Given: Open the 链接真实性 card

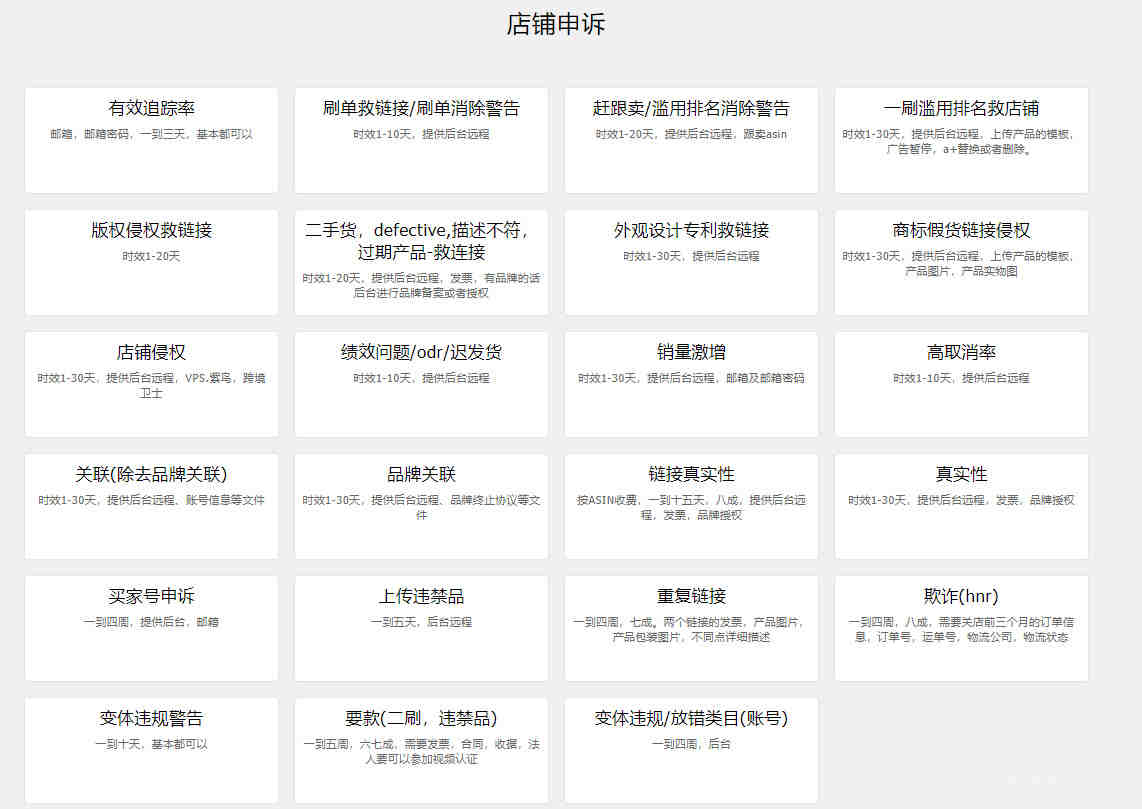Looking at the screenshot, I should click(691, 507).
